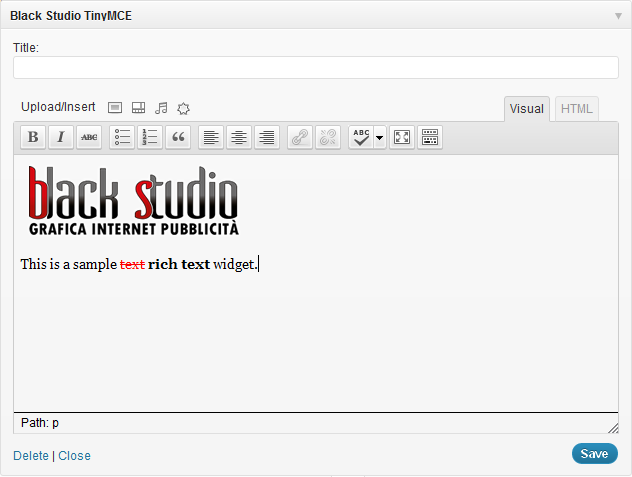Align text center
Image resolution: width=632 pixels, height=477 pixels.
(x=239, y=137)
